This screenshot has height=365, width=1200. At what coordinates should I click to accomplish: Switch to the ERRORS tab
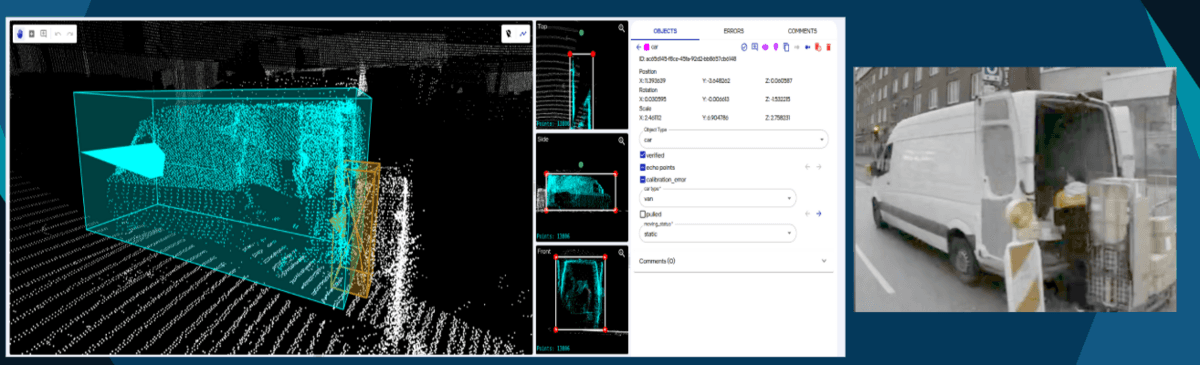click(x=734, y=31)
